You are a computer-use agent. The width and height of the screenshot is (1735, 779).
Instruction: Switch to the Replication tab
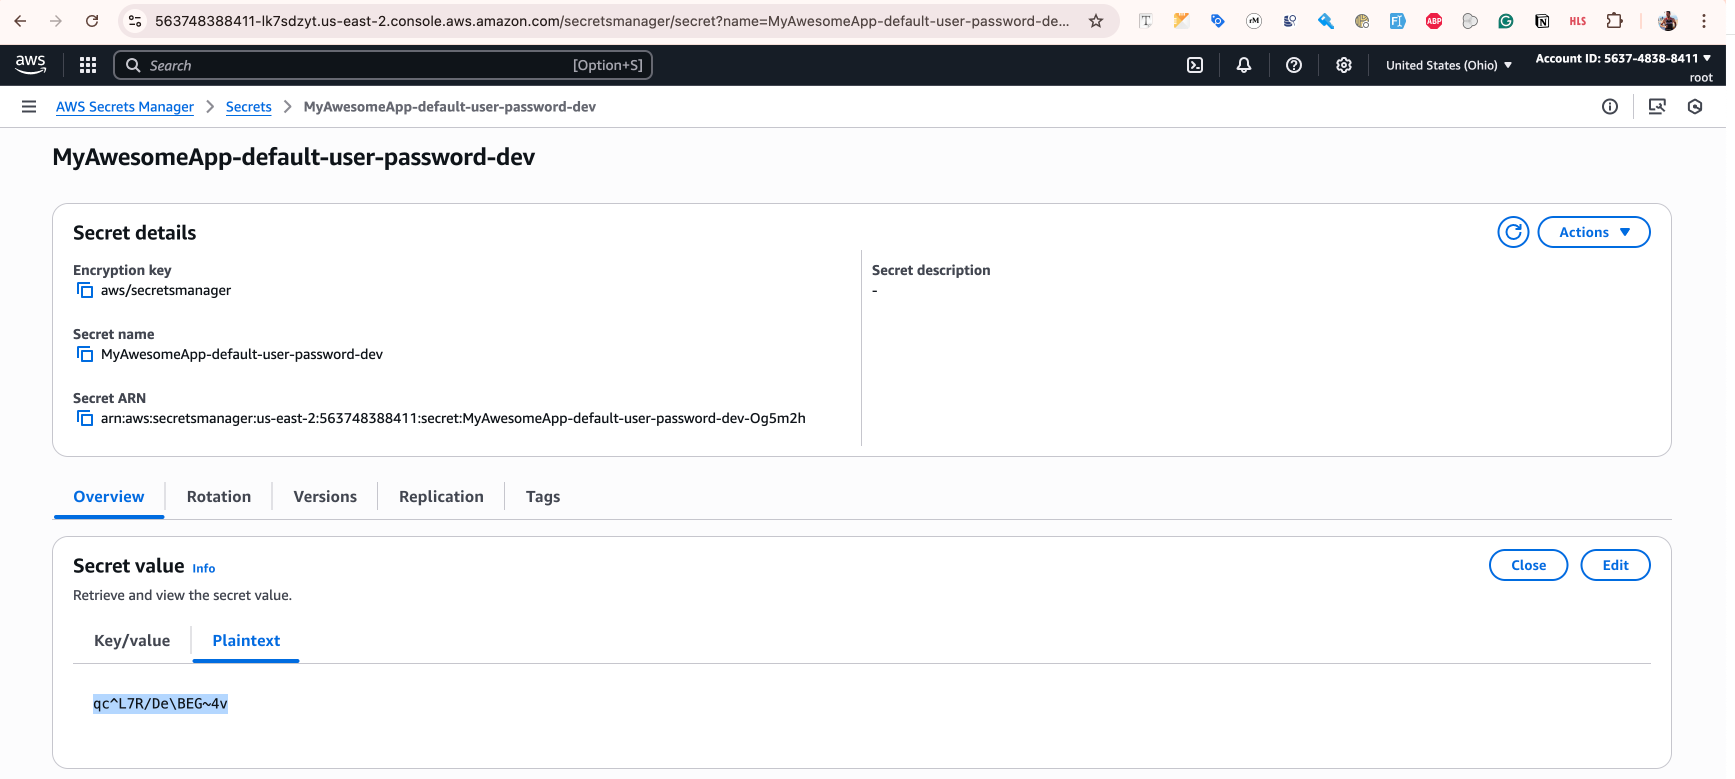tap(441, 497)
